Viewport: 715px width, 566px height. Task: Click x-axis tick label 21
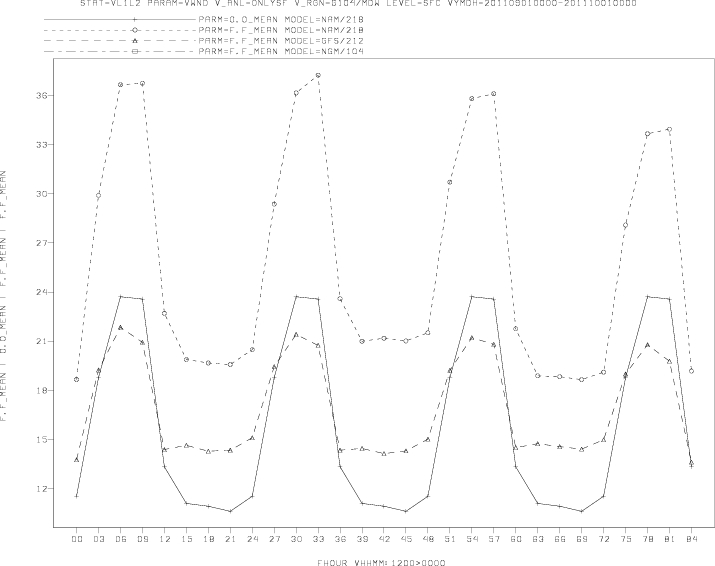tap(230, 539)
